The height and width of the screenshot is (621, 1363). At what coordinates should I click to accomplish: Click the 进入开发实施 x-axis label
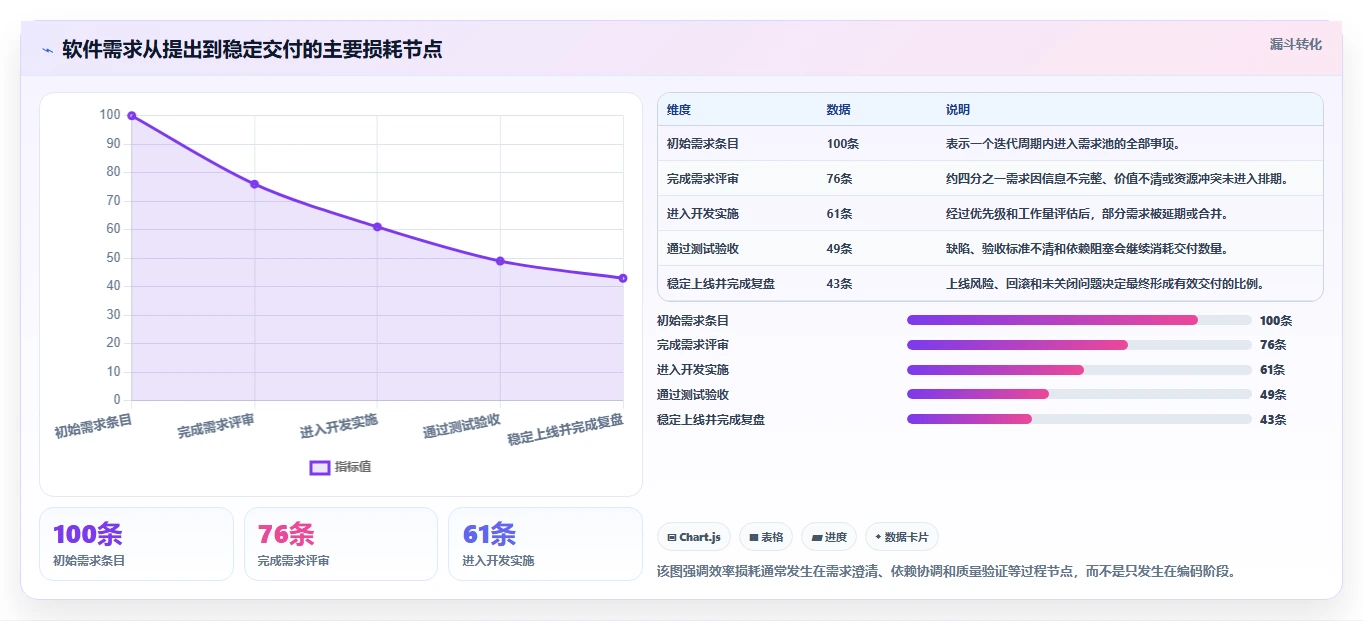339,426
